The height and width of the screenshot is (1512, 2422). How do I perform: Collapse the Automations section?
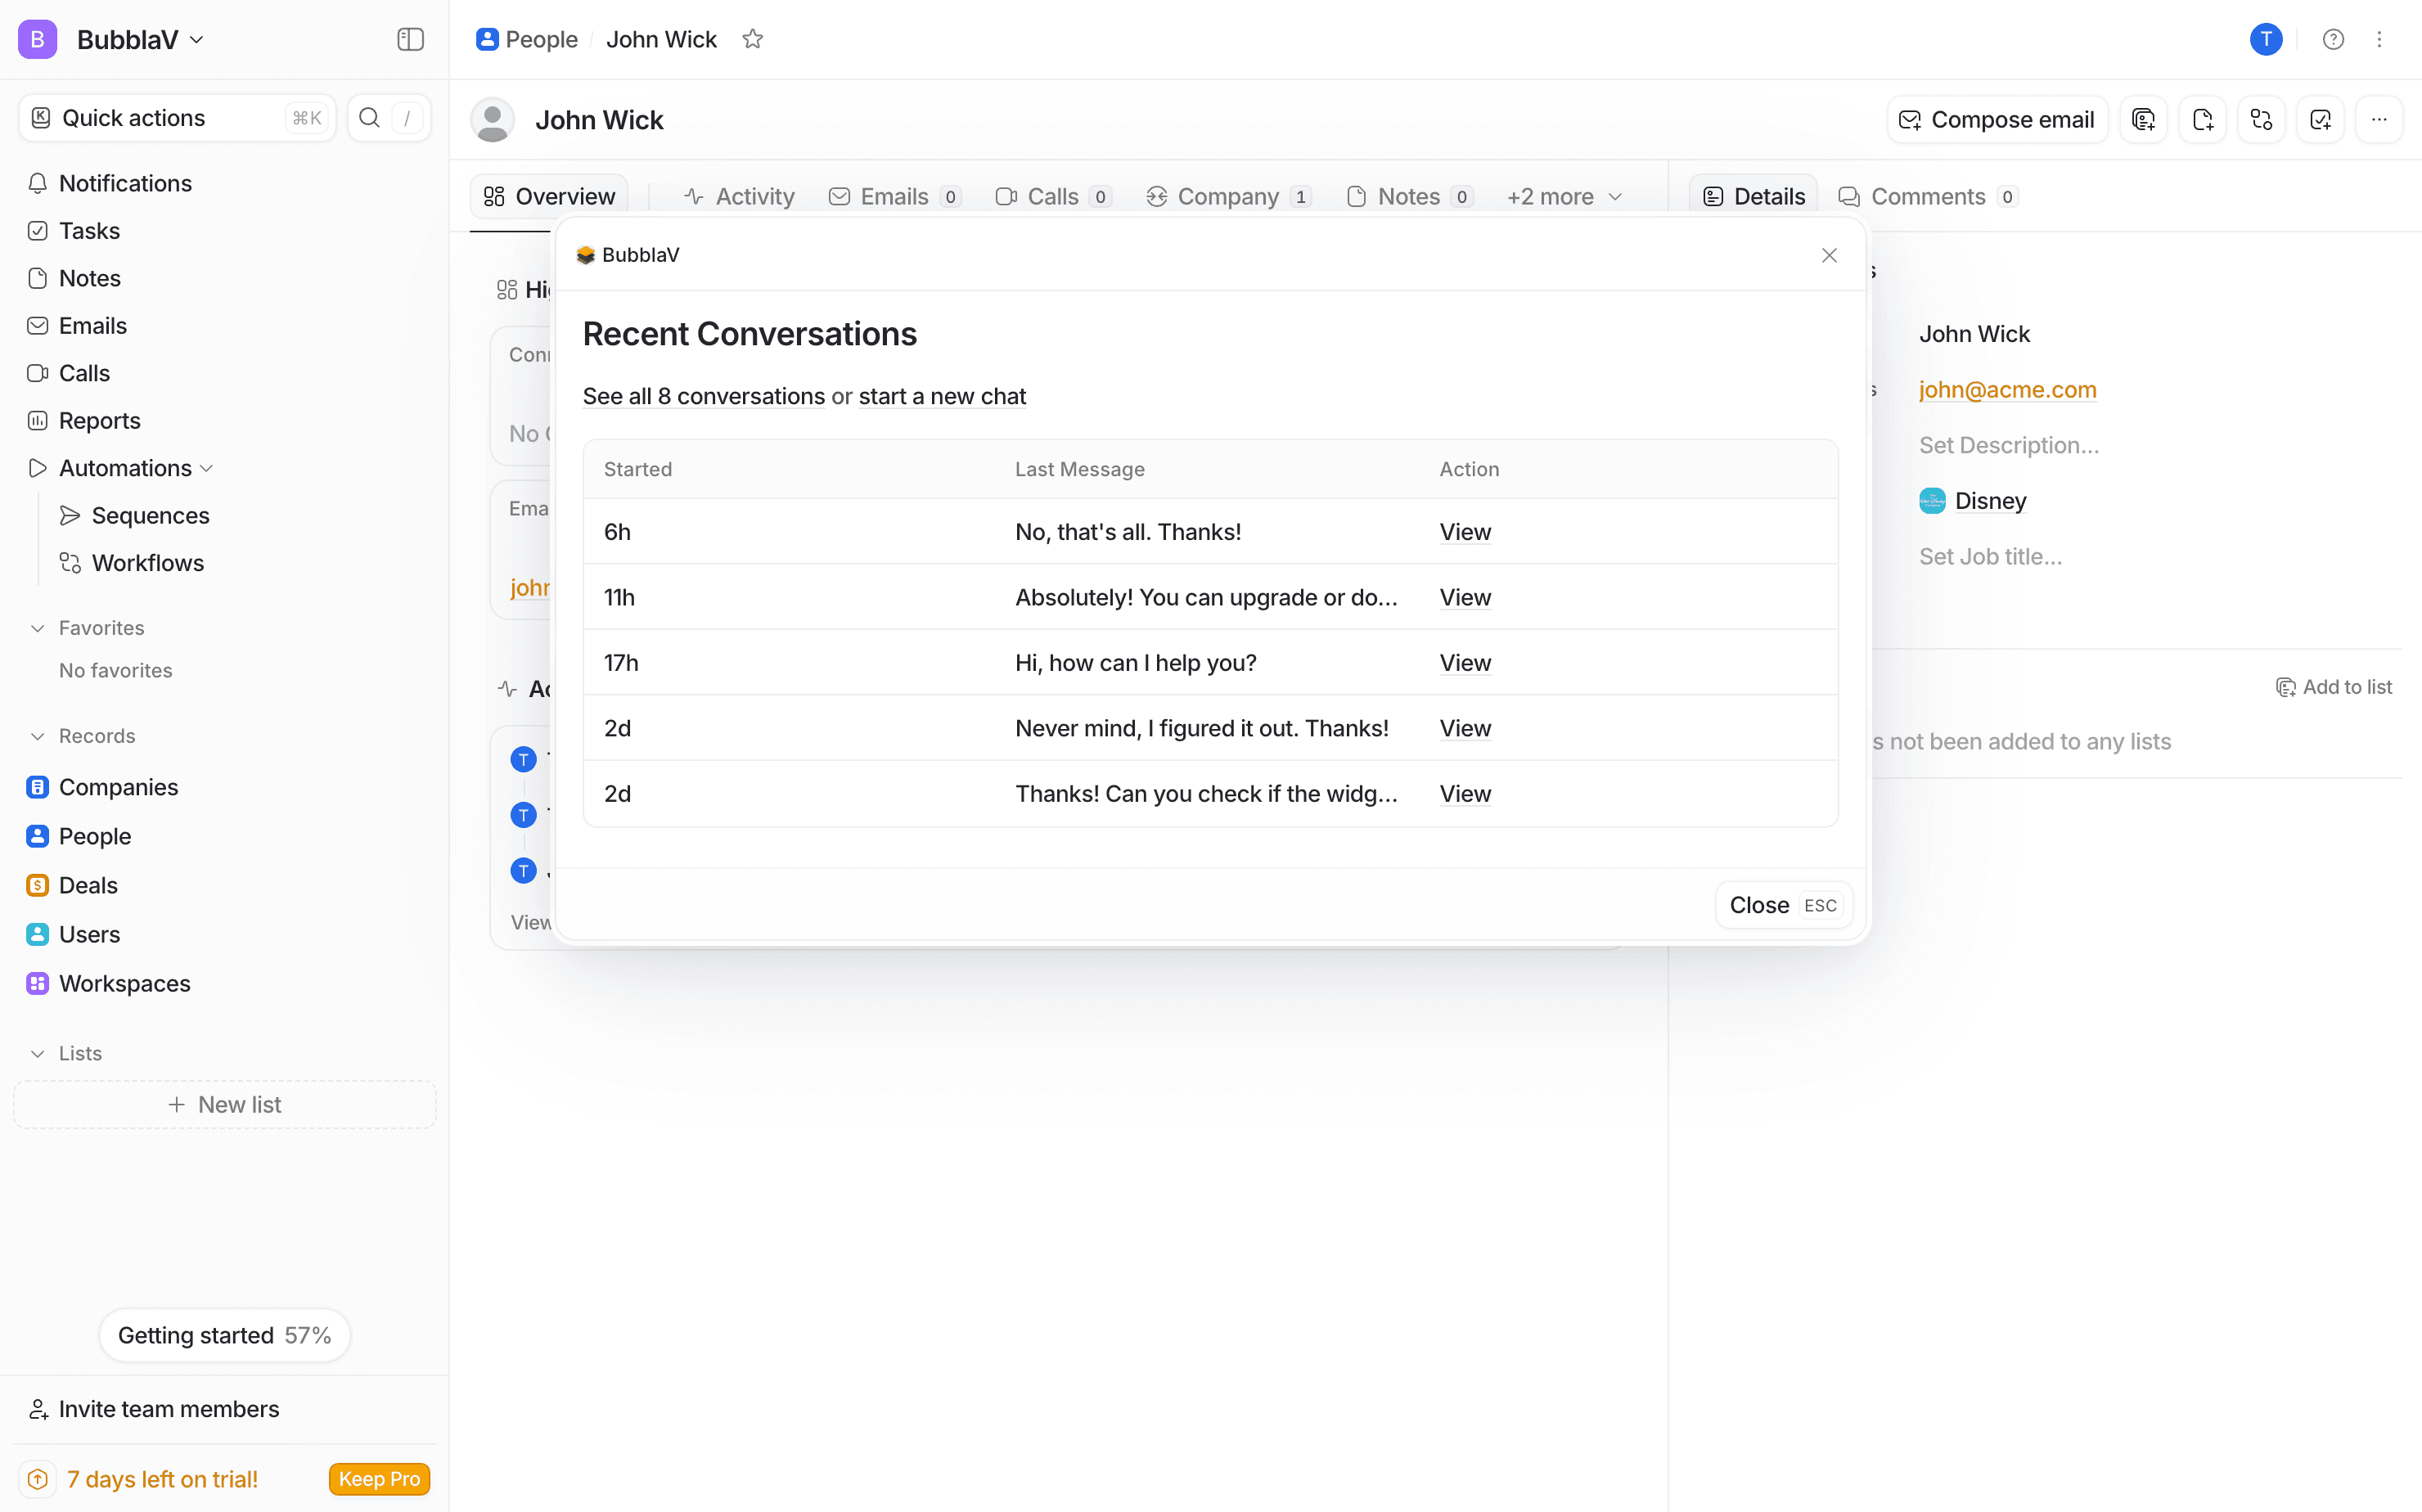tap(207, 468)
